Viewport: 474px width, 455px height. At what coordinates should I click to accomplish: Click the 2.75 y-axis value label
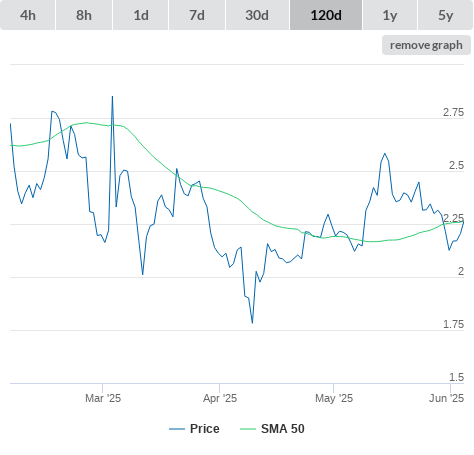453,112
